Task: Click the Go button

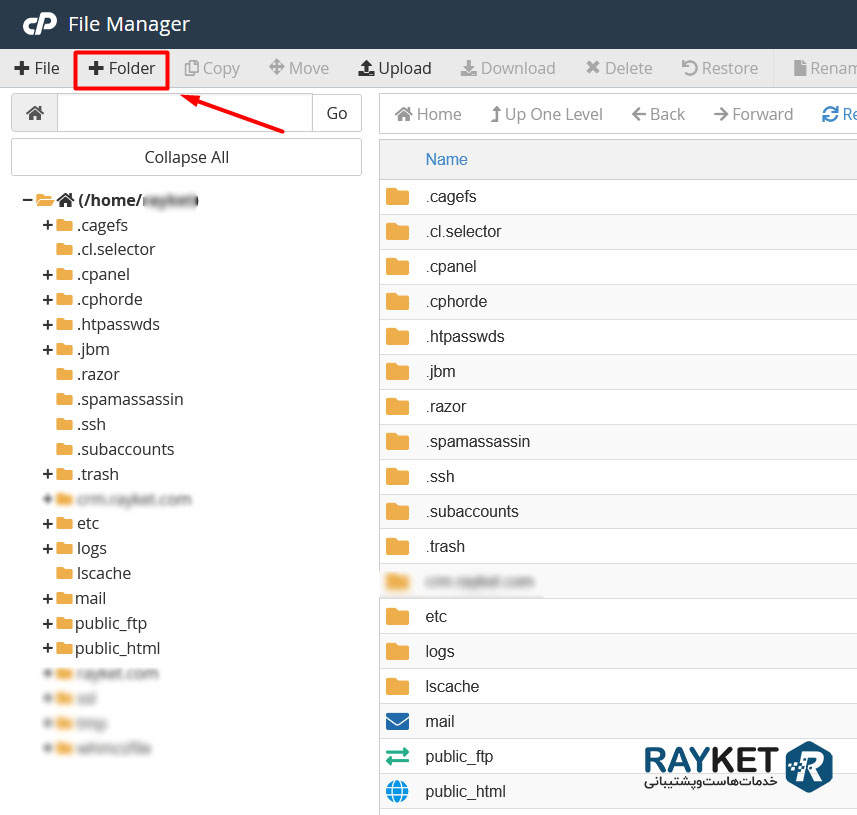Action: (x=336, y=114)
